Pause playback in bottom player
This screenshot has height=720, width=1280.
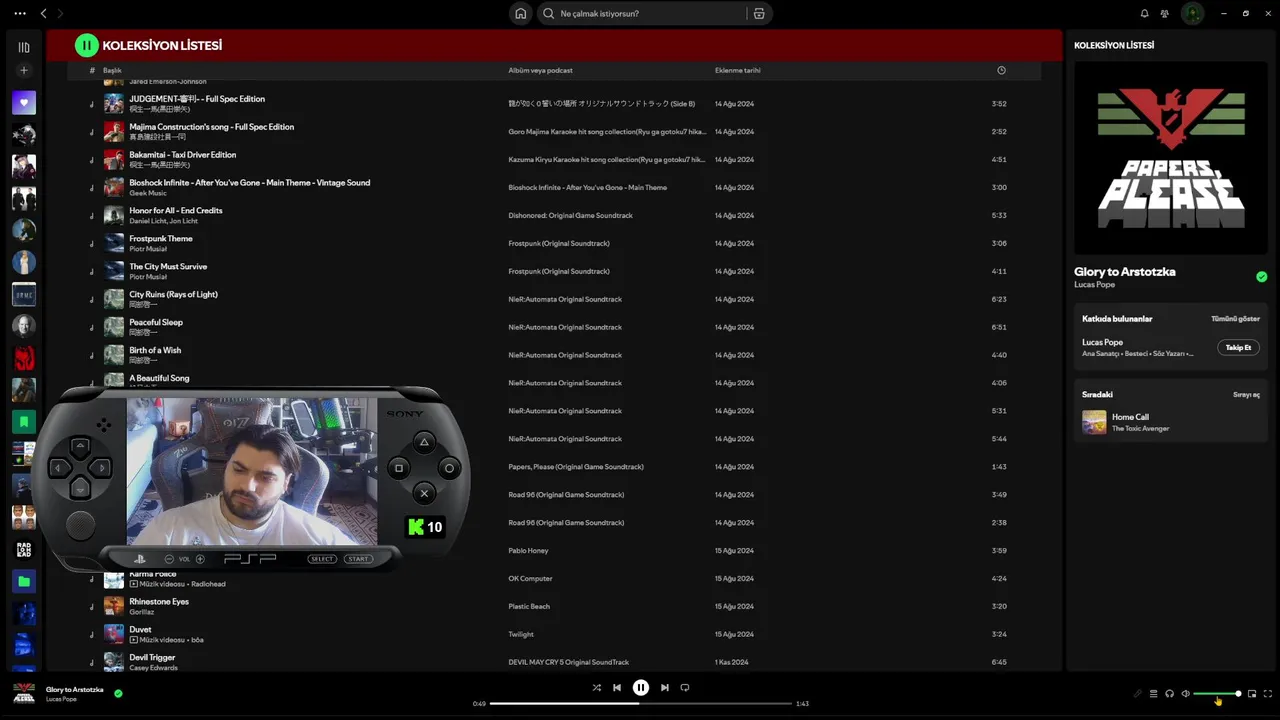click(641, 687)
